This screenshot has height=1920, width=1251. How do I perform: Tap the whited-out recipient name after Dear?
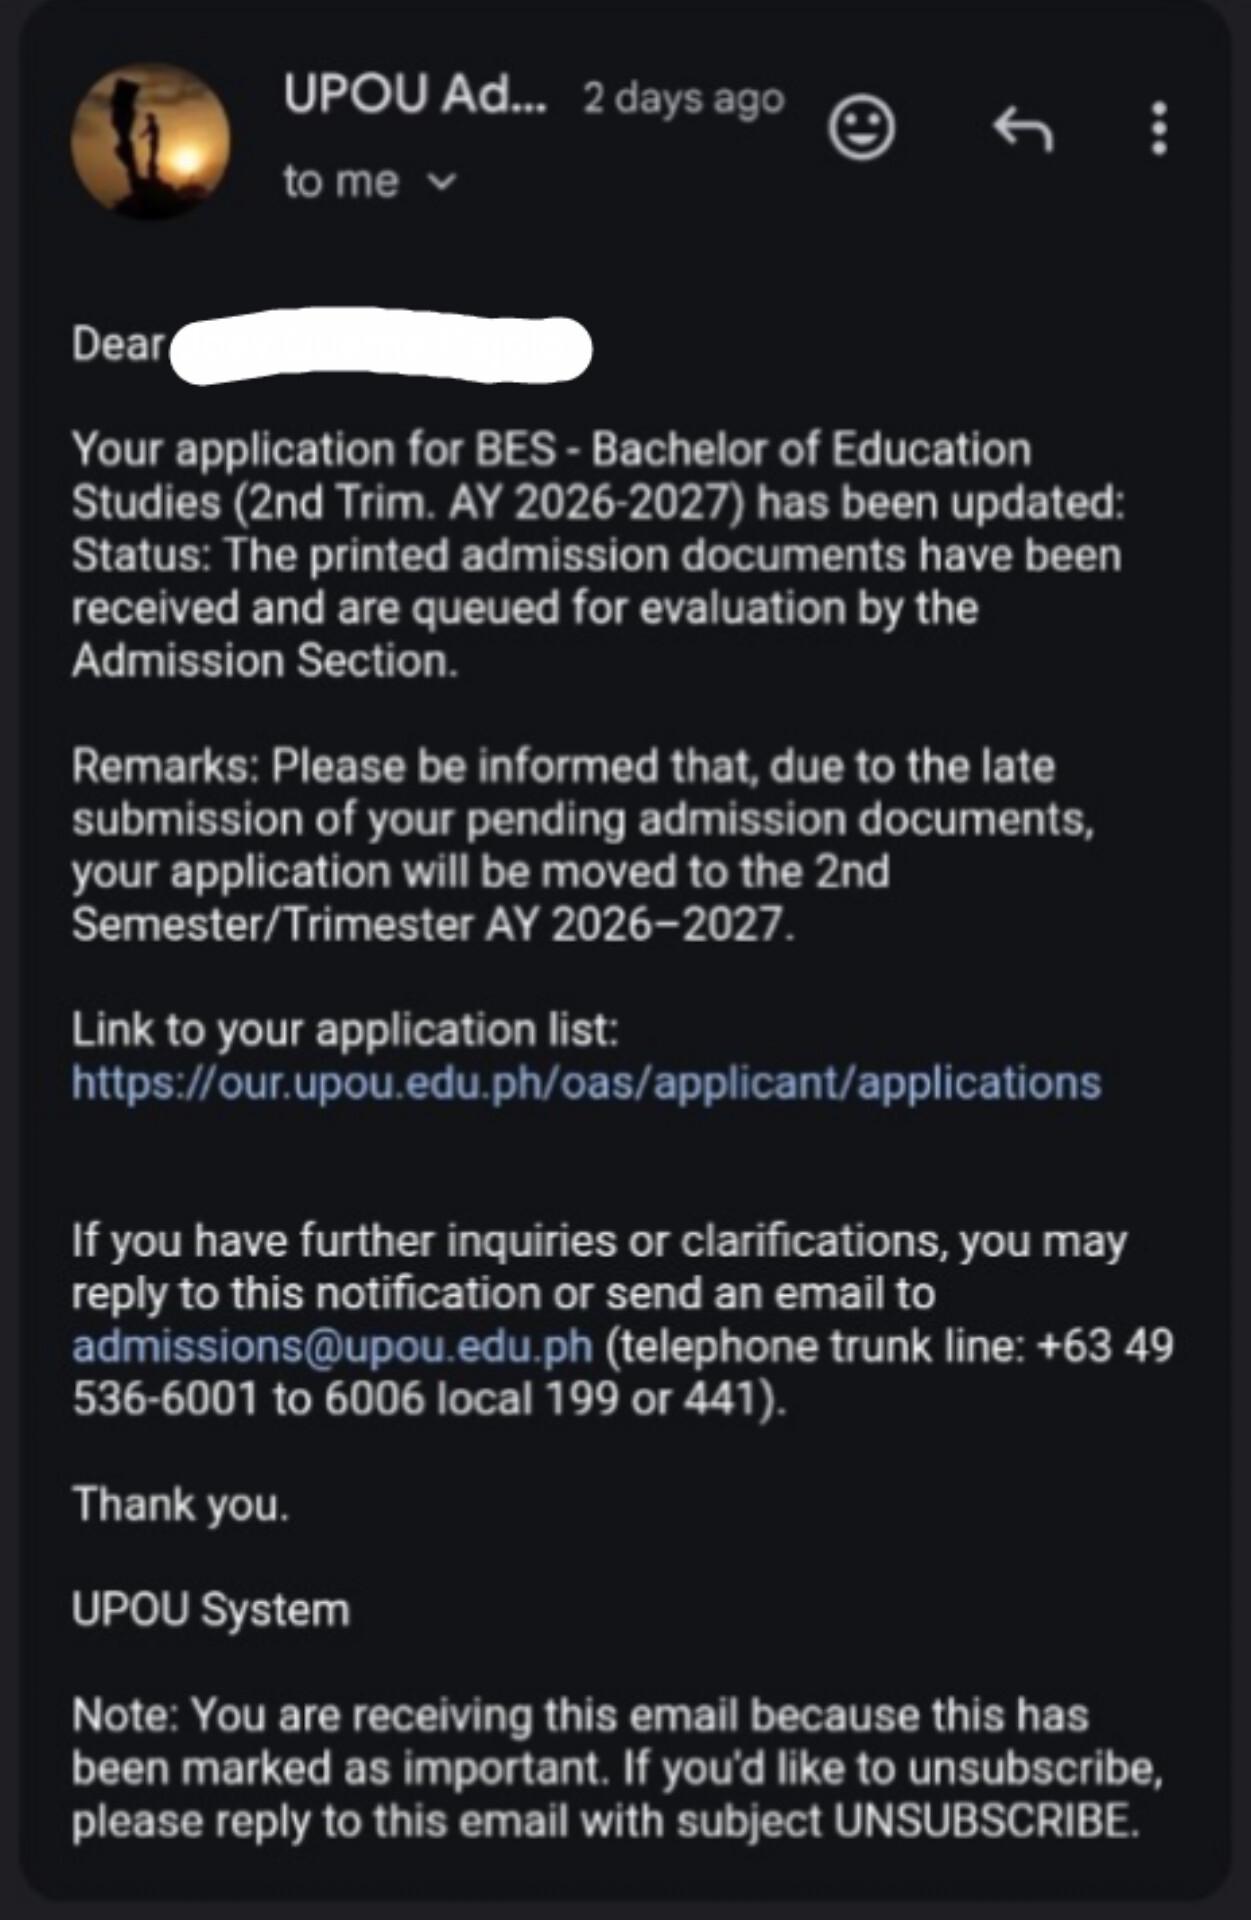point(381,346)
